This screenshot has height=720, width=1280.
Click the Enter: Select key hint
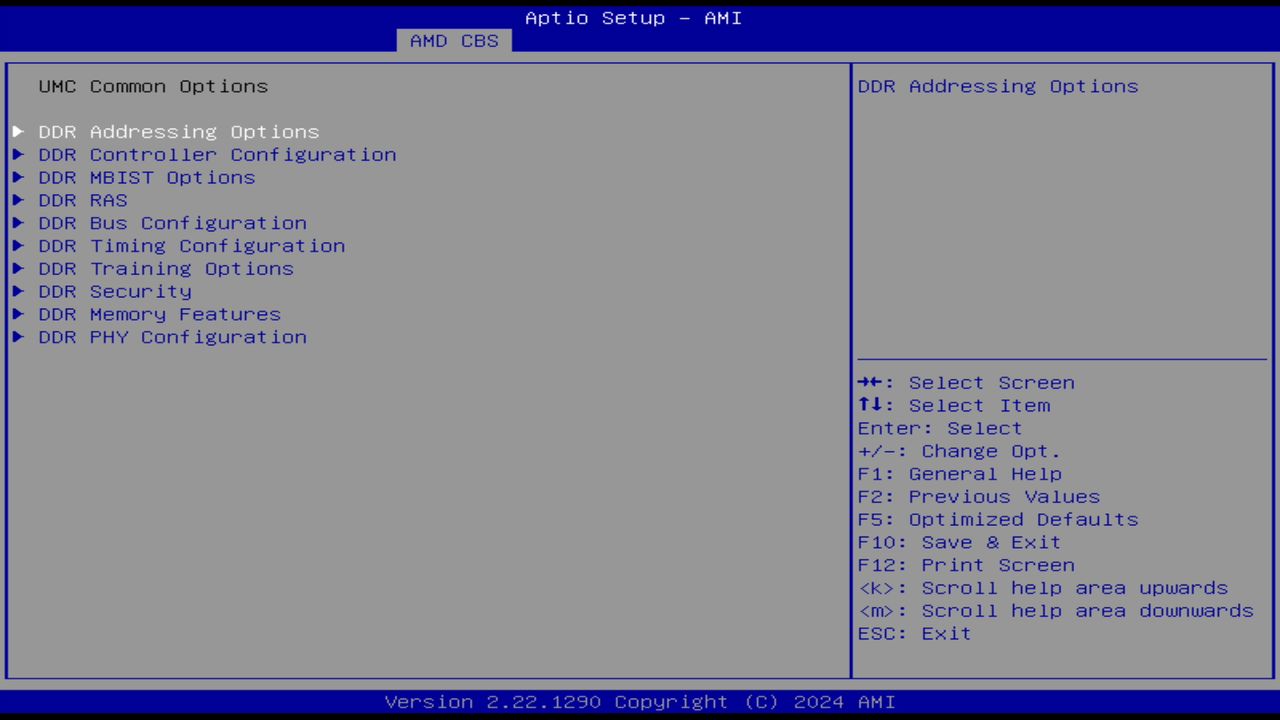pos(940,428)
